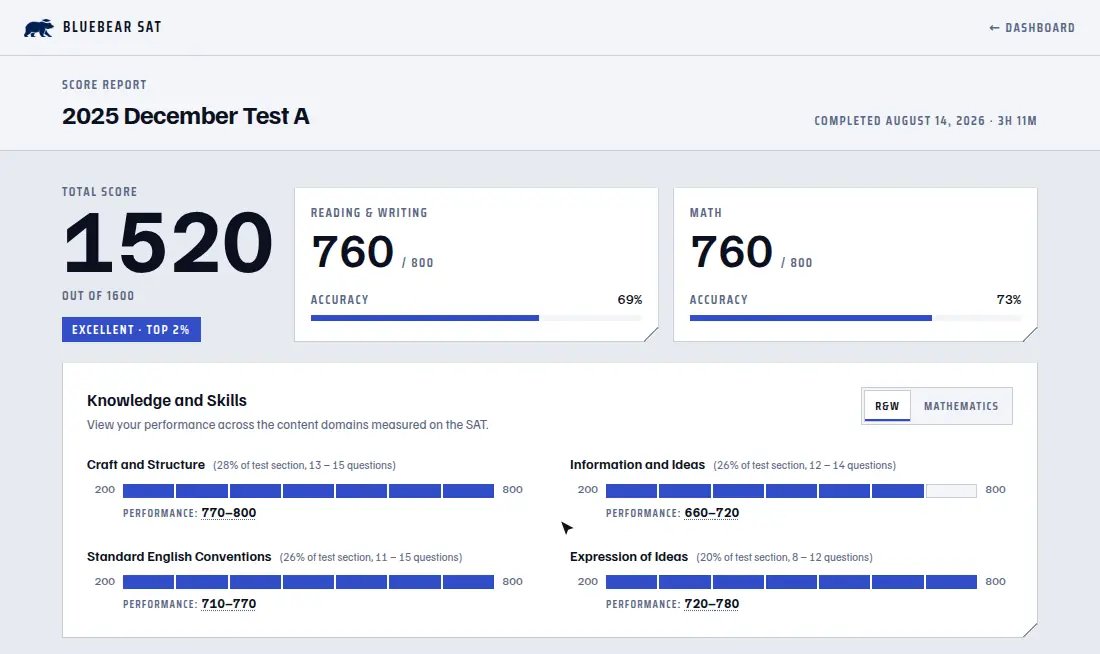The width and height of the screenshot is (1100, 654).
Task: Click the Math accuracy progress bar
Action: pyautogui.click(x=855, y=318)
